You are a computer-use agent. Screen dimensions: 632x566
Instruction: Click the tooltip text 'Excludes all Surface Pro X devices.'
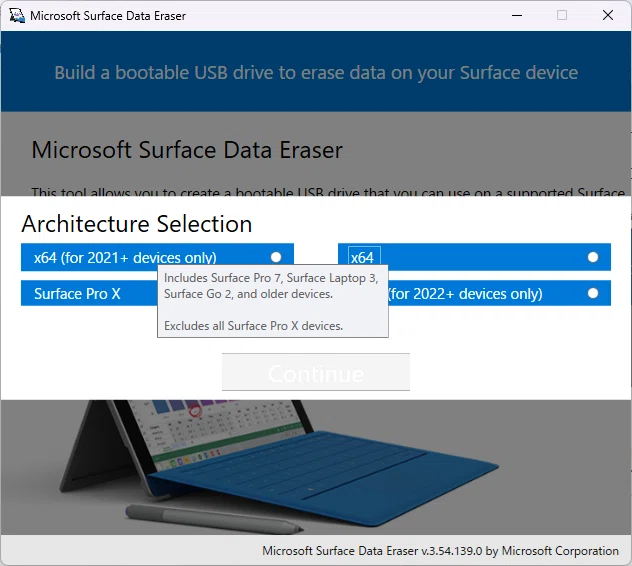(253, 326)
